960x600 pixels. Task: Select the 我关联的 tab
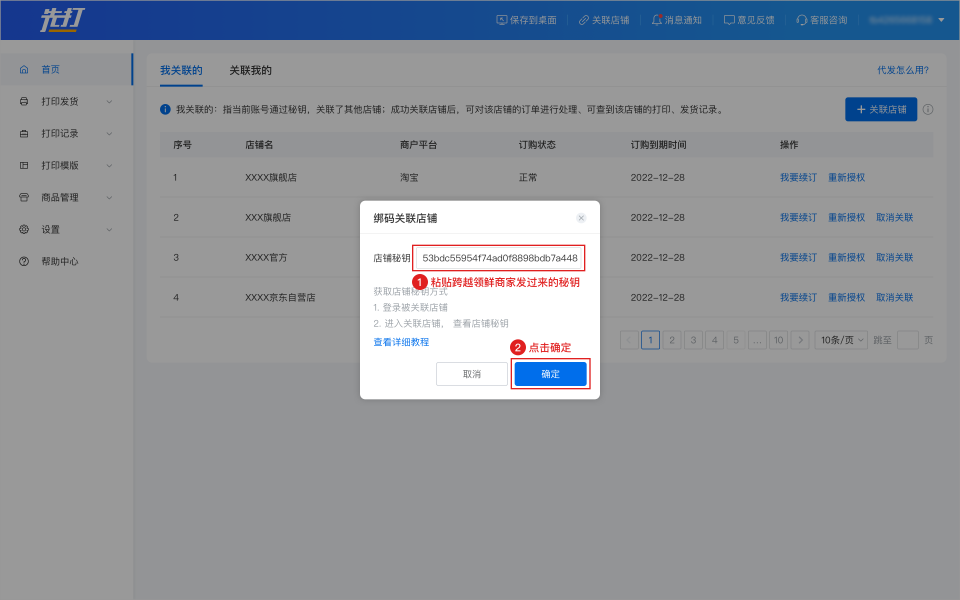(x=181, y=71)
